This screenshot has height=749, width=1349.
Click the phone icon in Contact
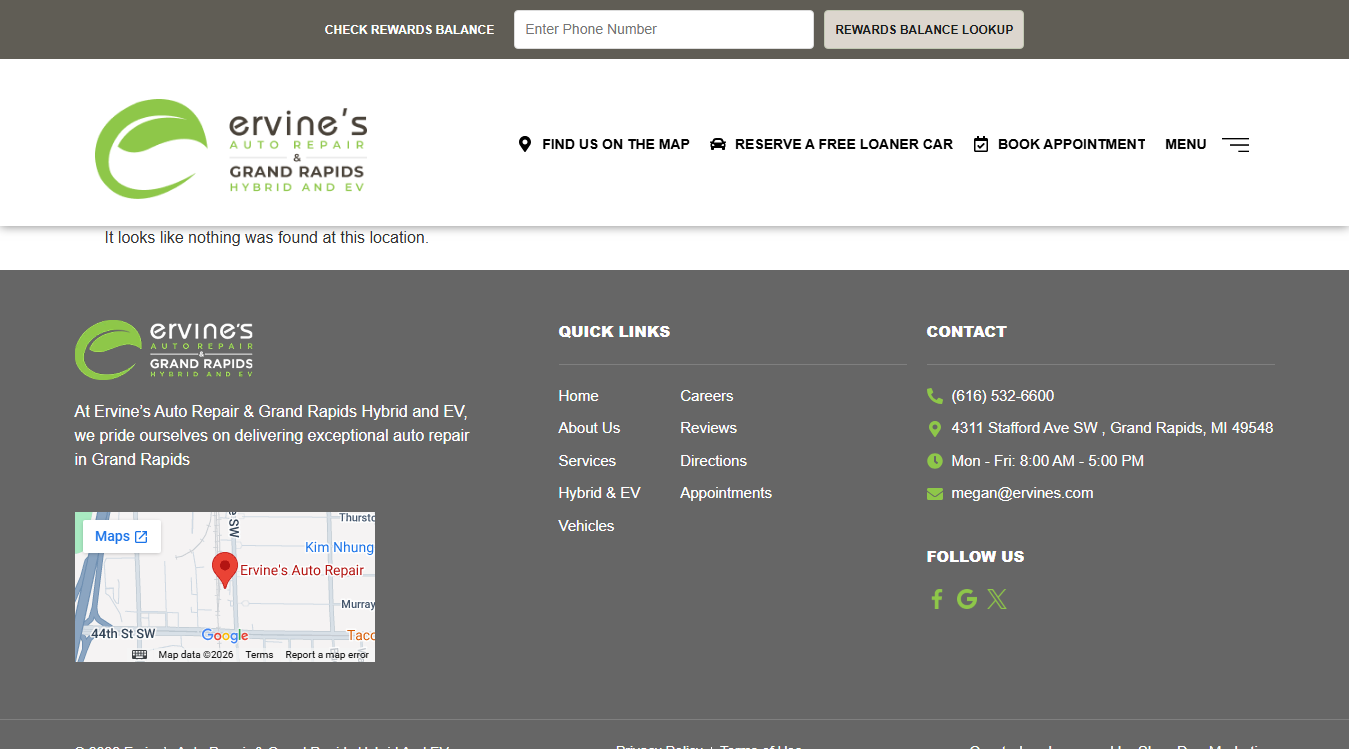point(935,396)
